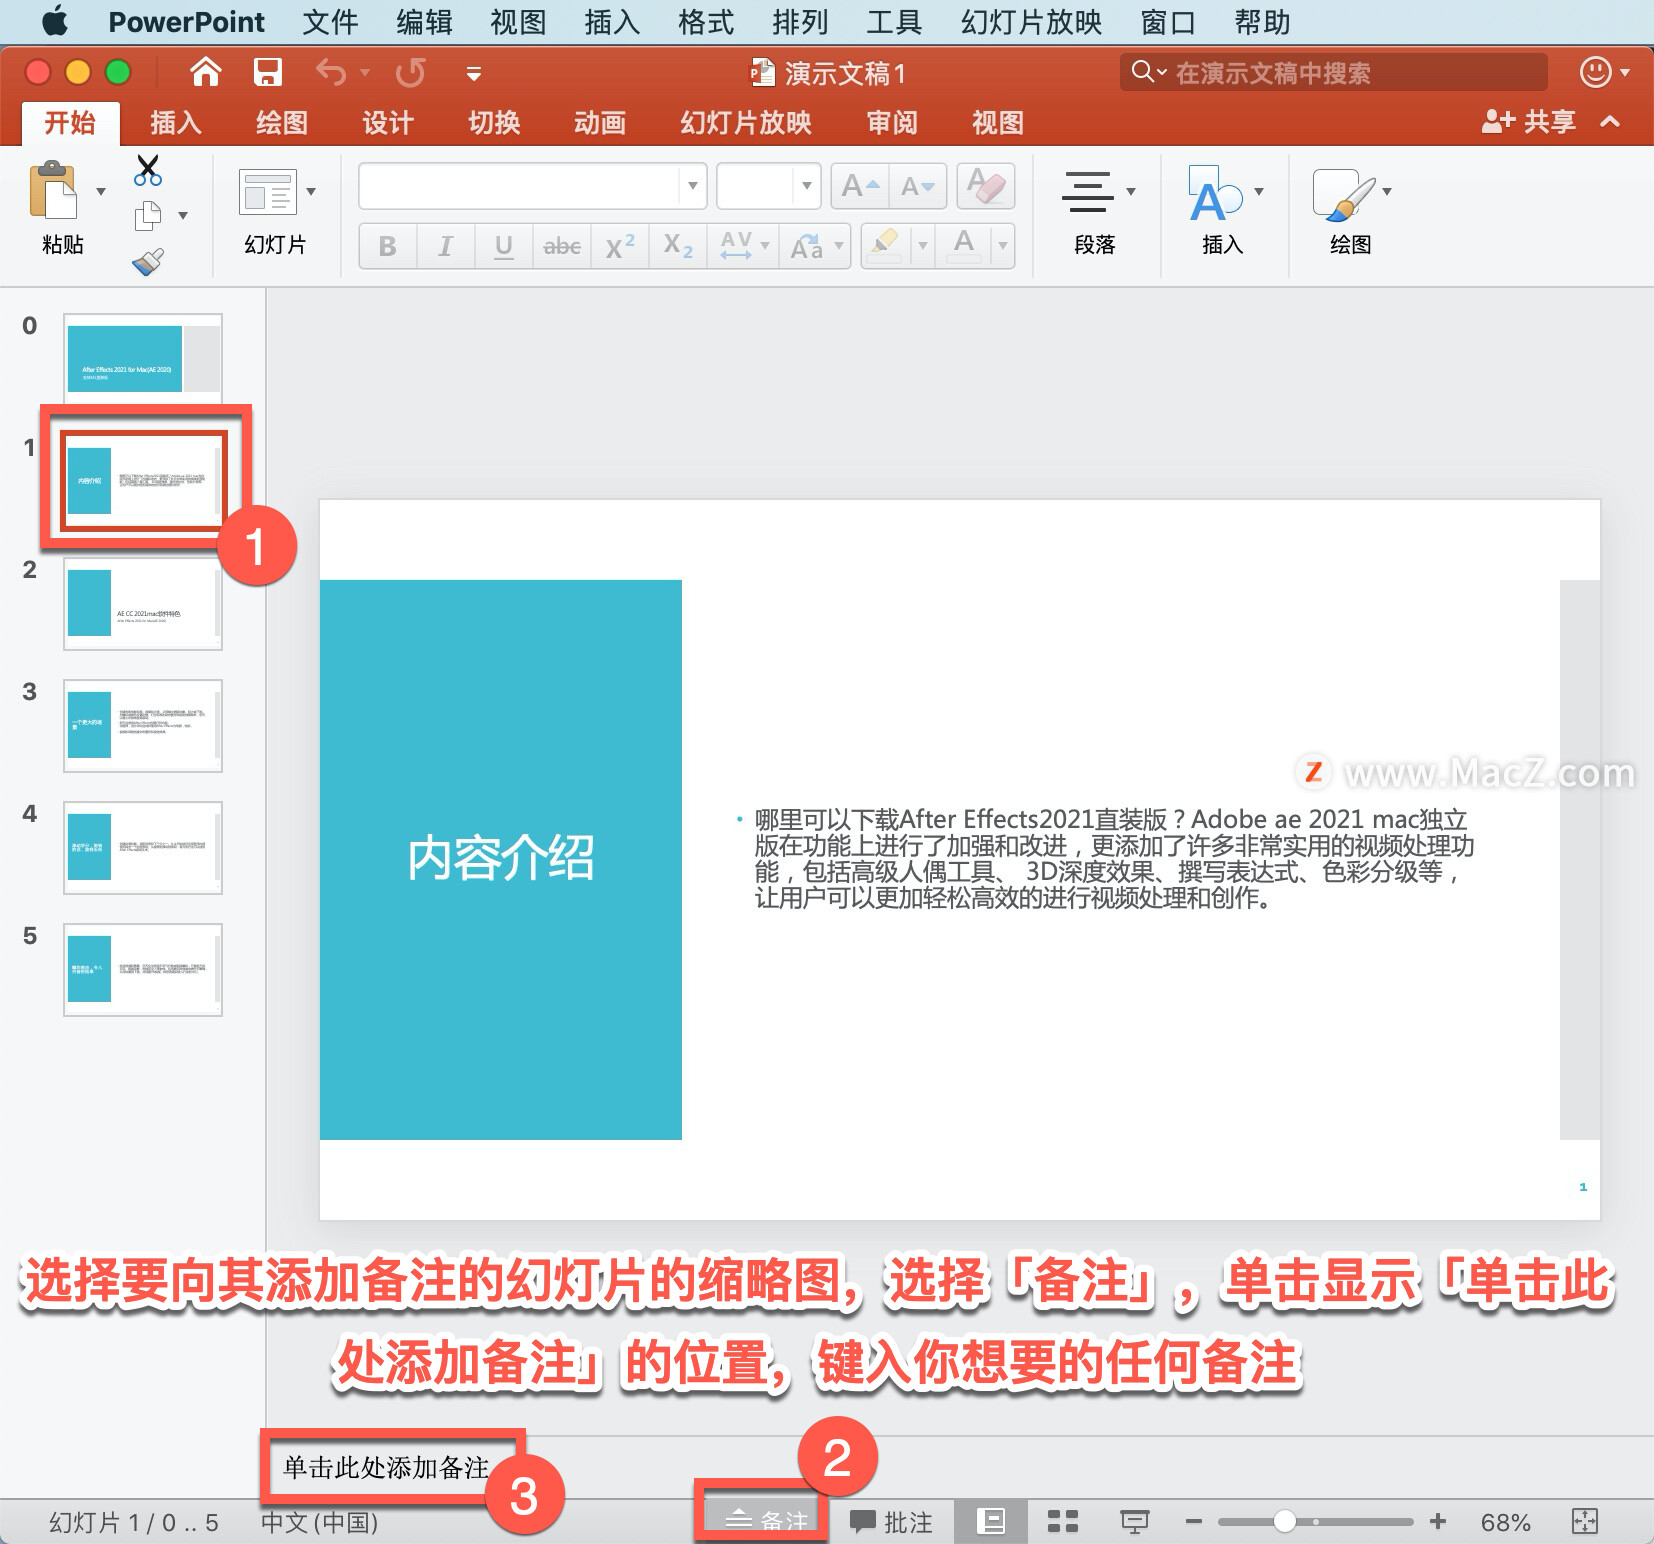Increase font size with the larger A
1654x1544 pixels.
pos(859,186)
